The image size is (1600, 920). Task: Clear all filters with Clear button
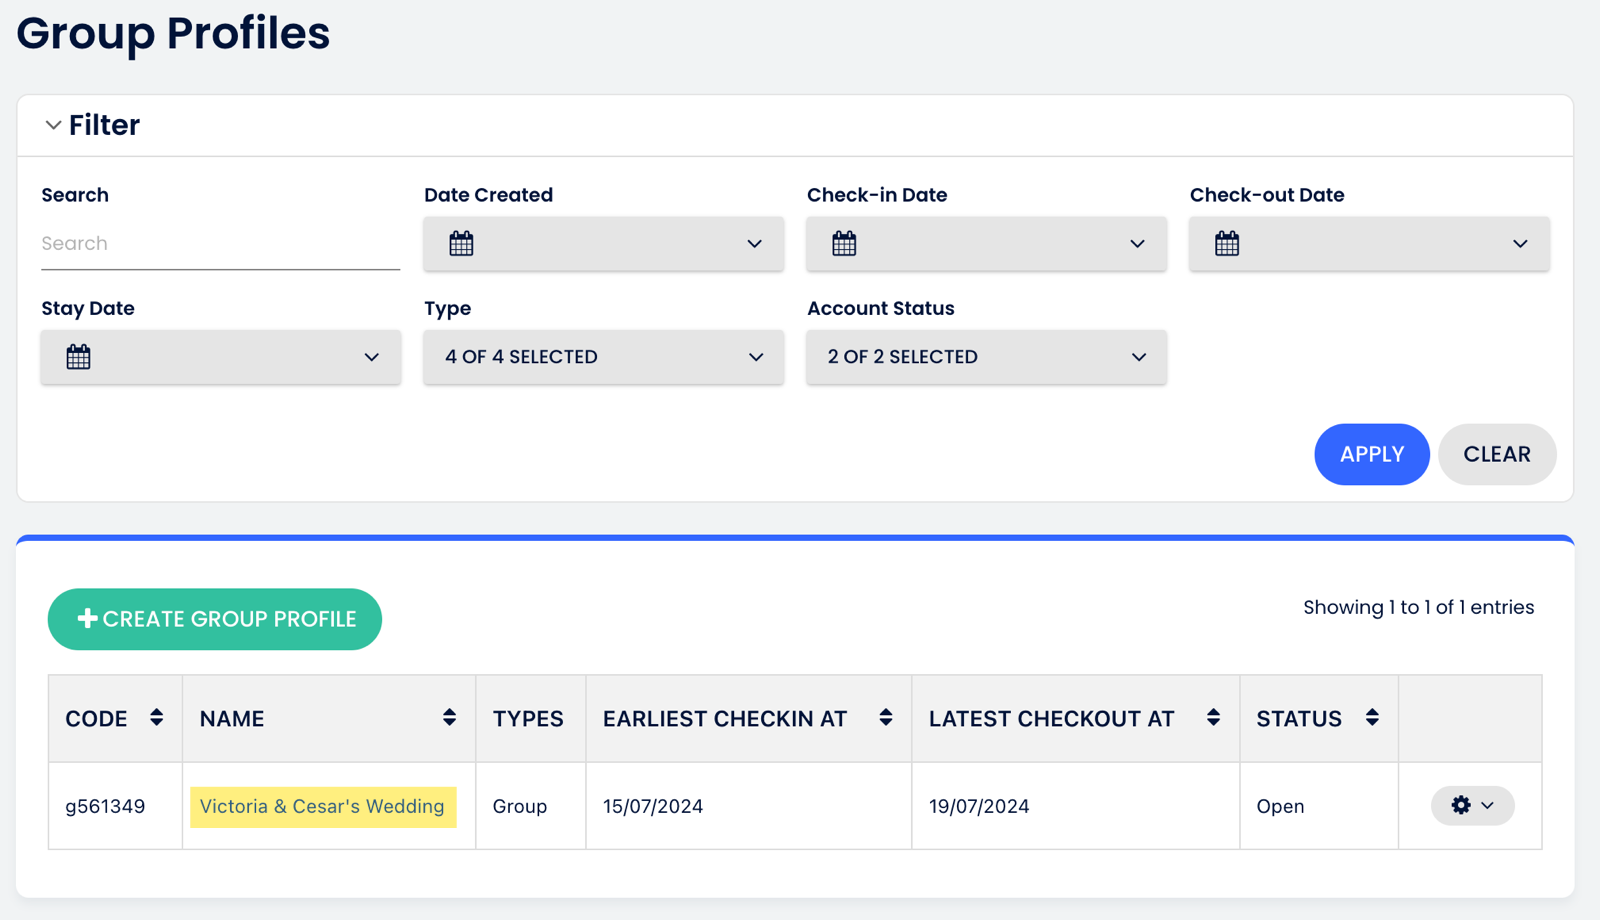click(1496, 454)
